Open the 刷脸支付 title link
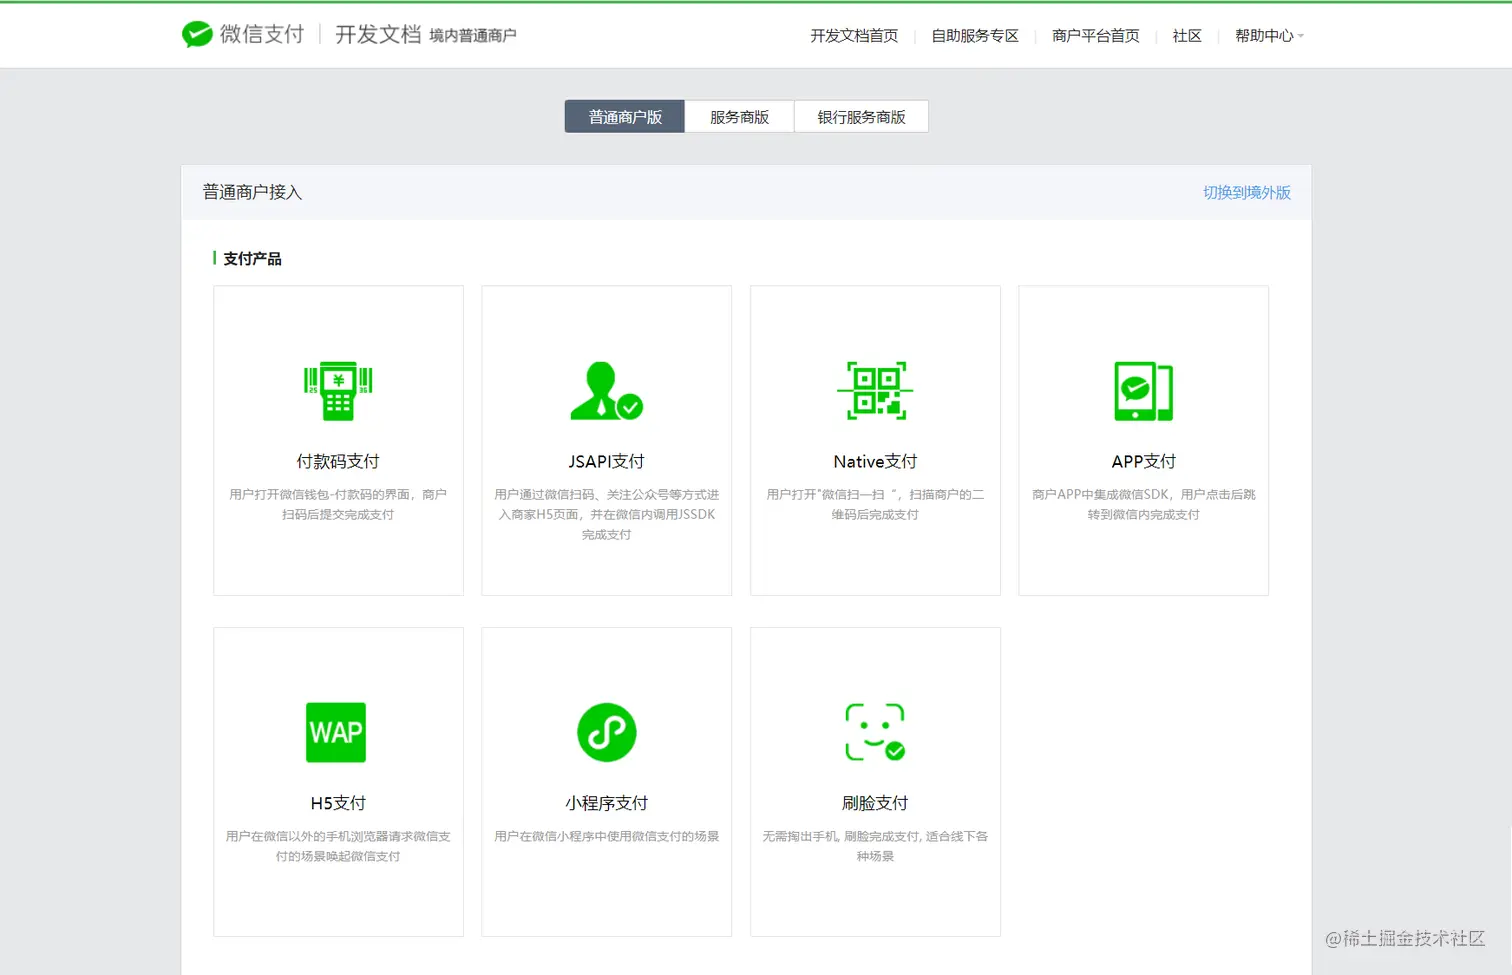Image resolution: width=1512 pixels, height=975 pixels. point(875,803)
